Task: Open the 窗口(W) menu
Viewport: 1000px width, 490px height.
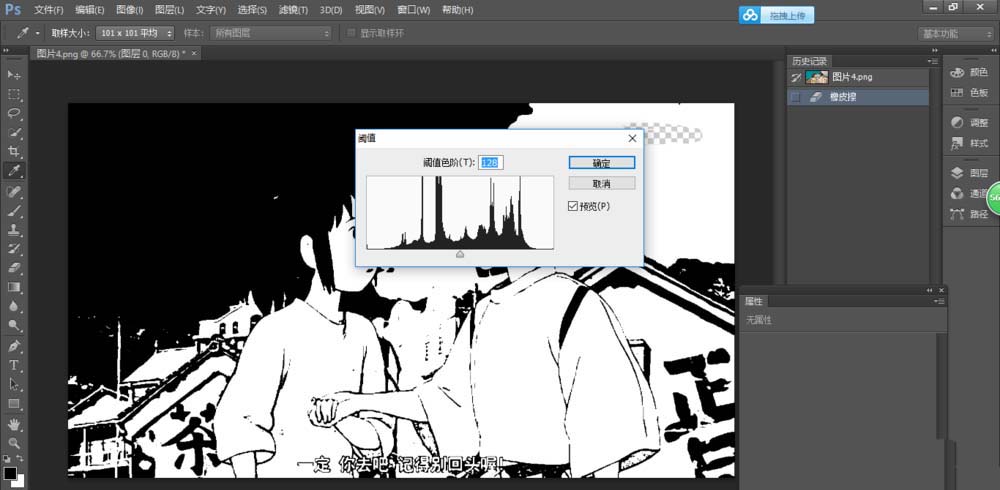Action: point(413,10)
